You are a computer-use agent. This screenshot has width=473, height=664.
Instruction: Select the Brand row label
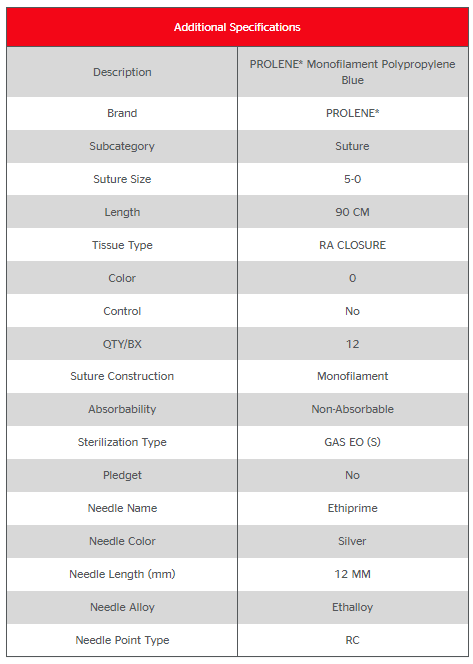coord(122,113)
